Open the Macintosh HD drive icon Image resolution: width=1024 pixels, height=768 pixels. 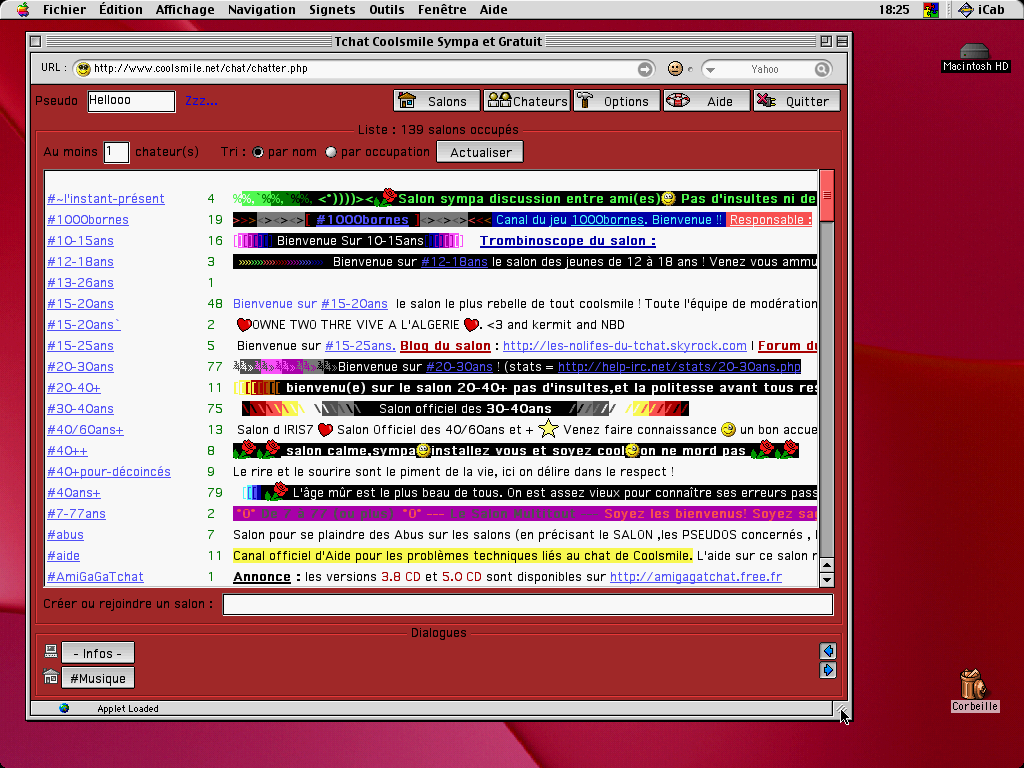975,57
